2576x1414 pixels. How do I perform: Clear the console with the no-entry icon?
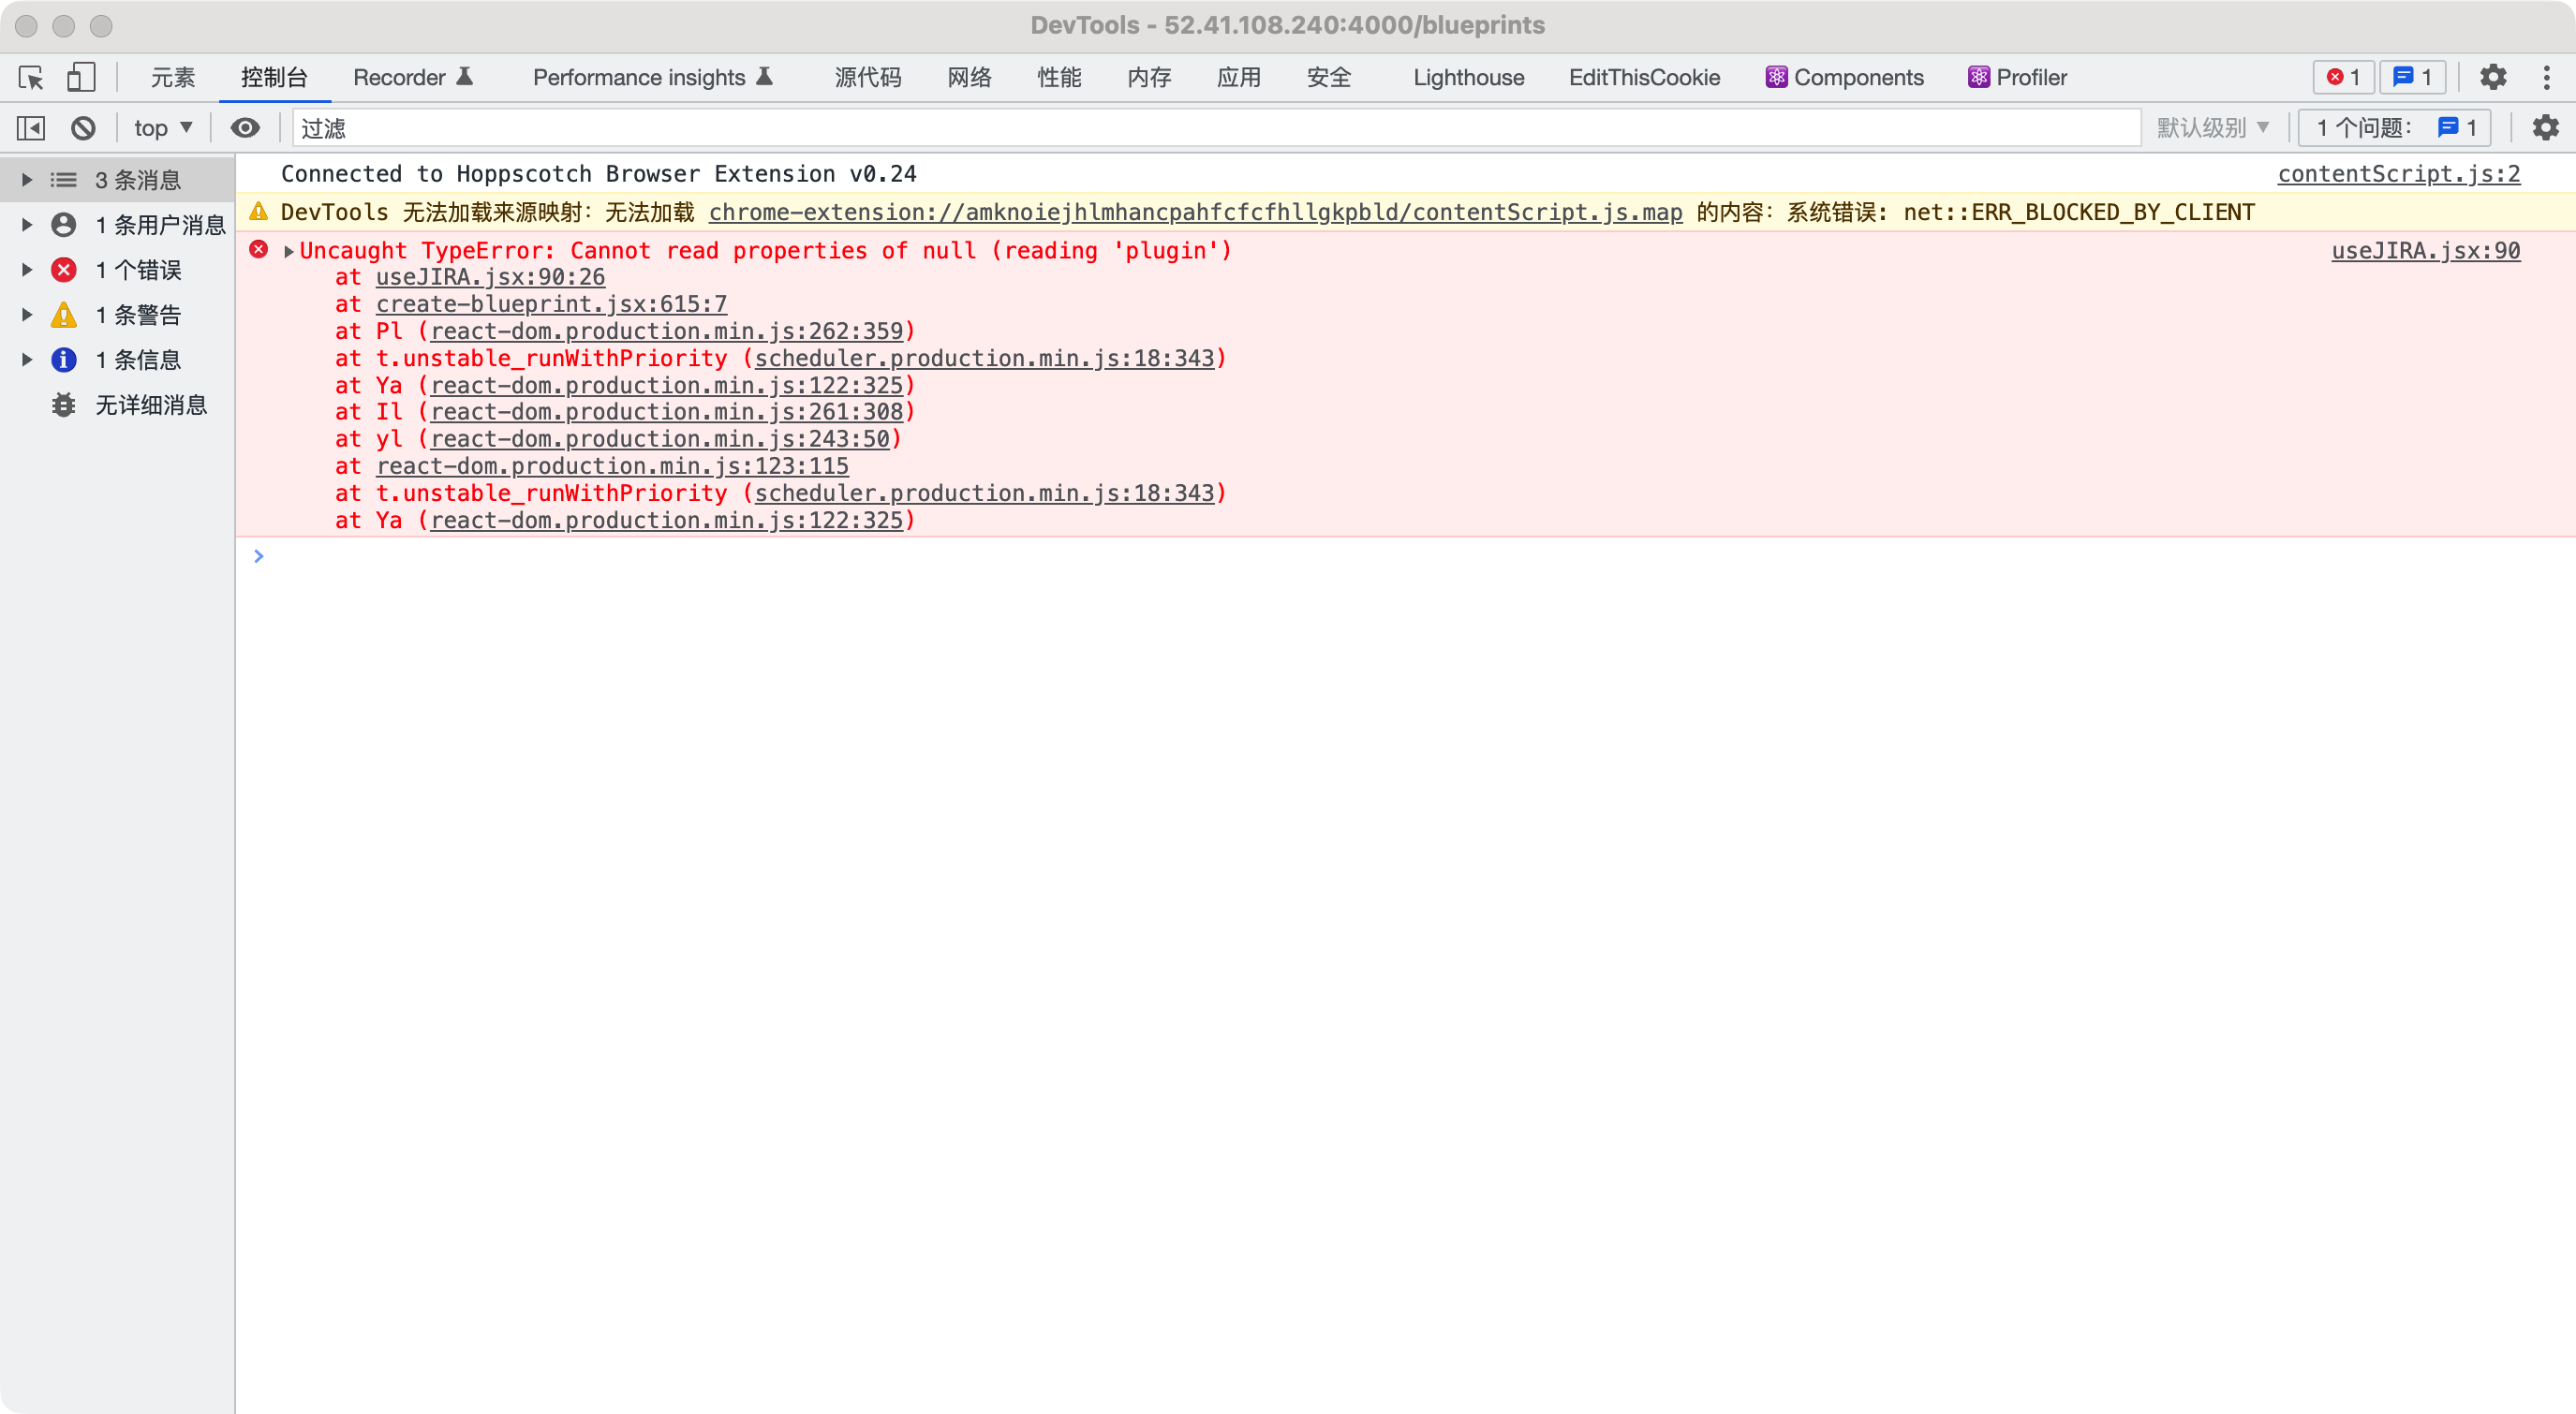pyautogui.click(x=84, y=127)
